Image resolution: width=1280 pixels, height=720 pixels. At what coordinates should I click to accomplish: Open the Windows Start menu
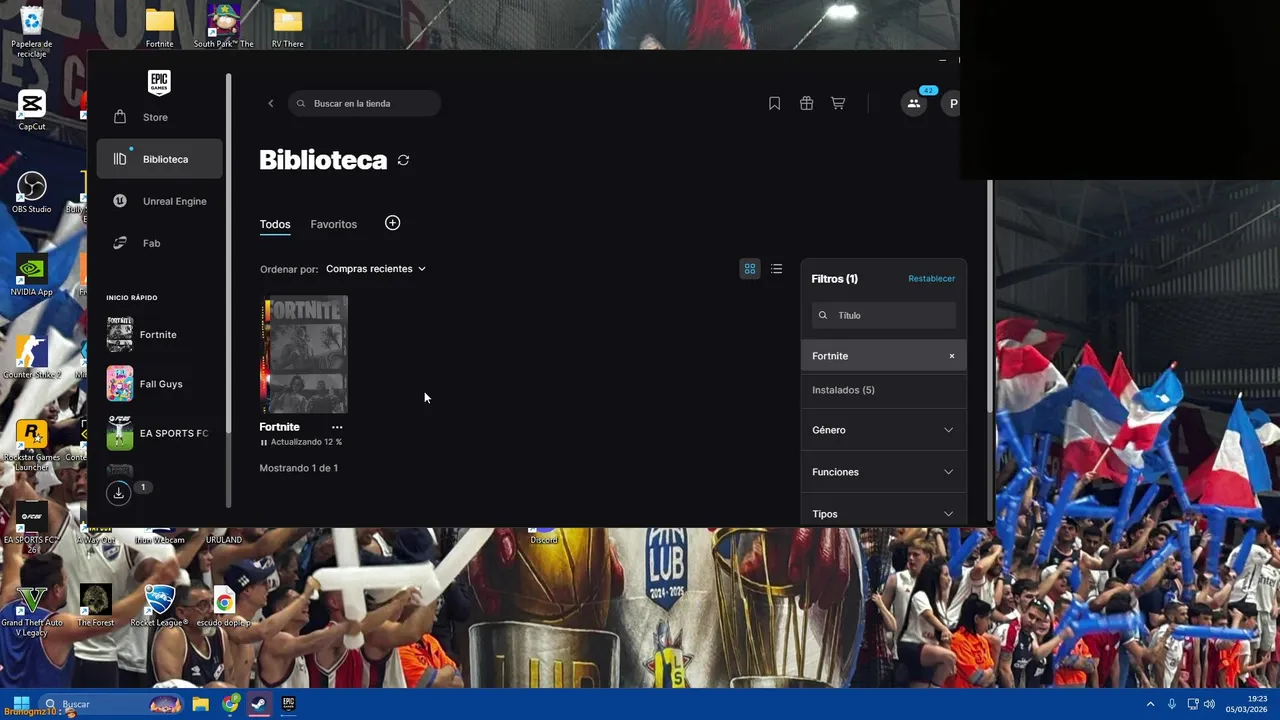pos(21,704)
